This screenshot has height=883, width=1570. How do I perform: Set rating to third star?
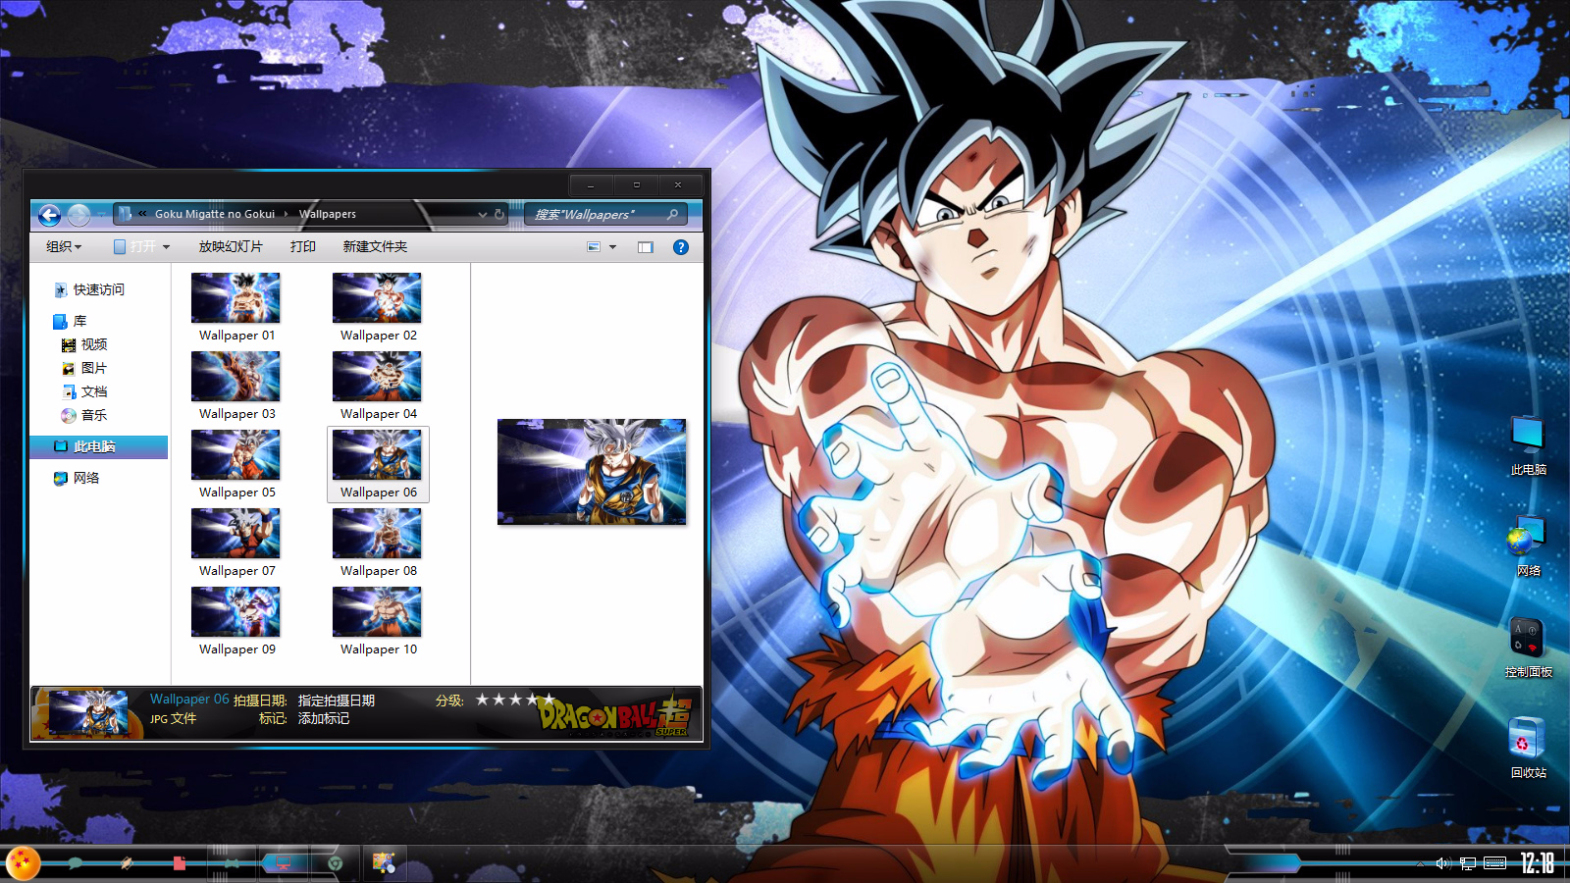[515, 700]
